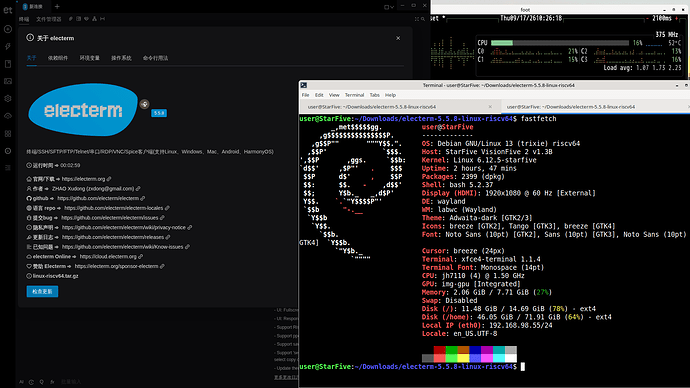
Task: Click the blue block in the upper fastfetch color row
Action: 475,350
